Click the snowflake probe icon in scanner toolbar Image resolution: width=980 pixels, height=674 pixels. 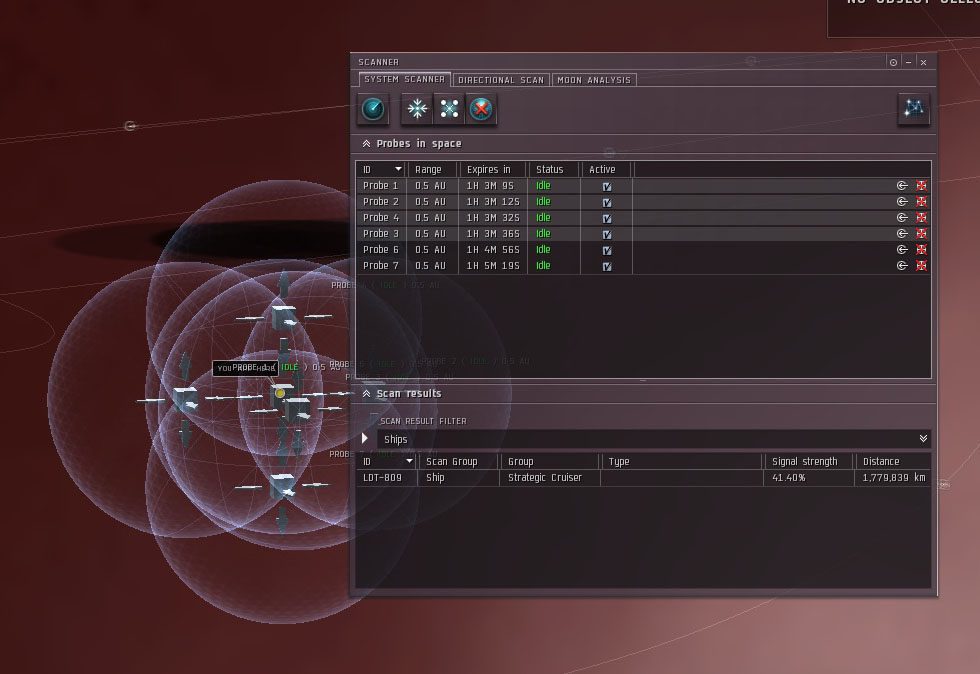pos(417,109)
